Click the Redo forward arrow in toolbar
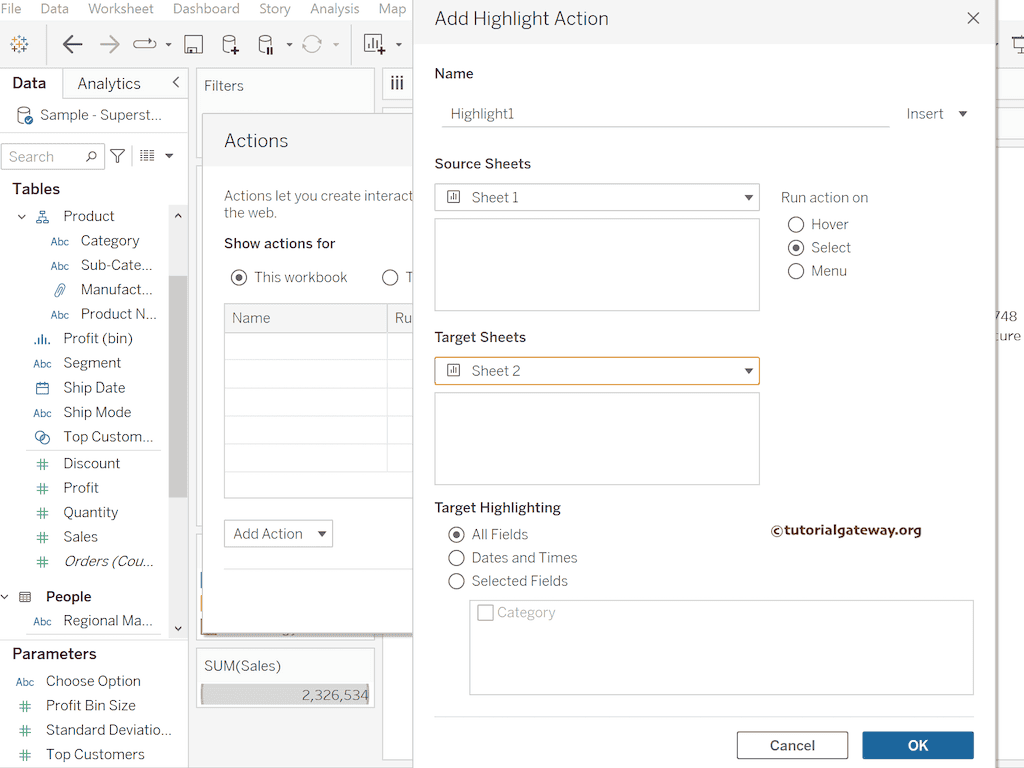The height and width of the screenshot is (768, 1024). pos(110,44)
